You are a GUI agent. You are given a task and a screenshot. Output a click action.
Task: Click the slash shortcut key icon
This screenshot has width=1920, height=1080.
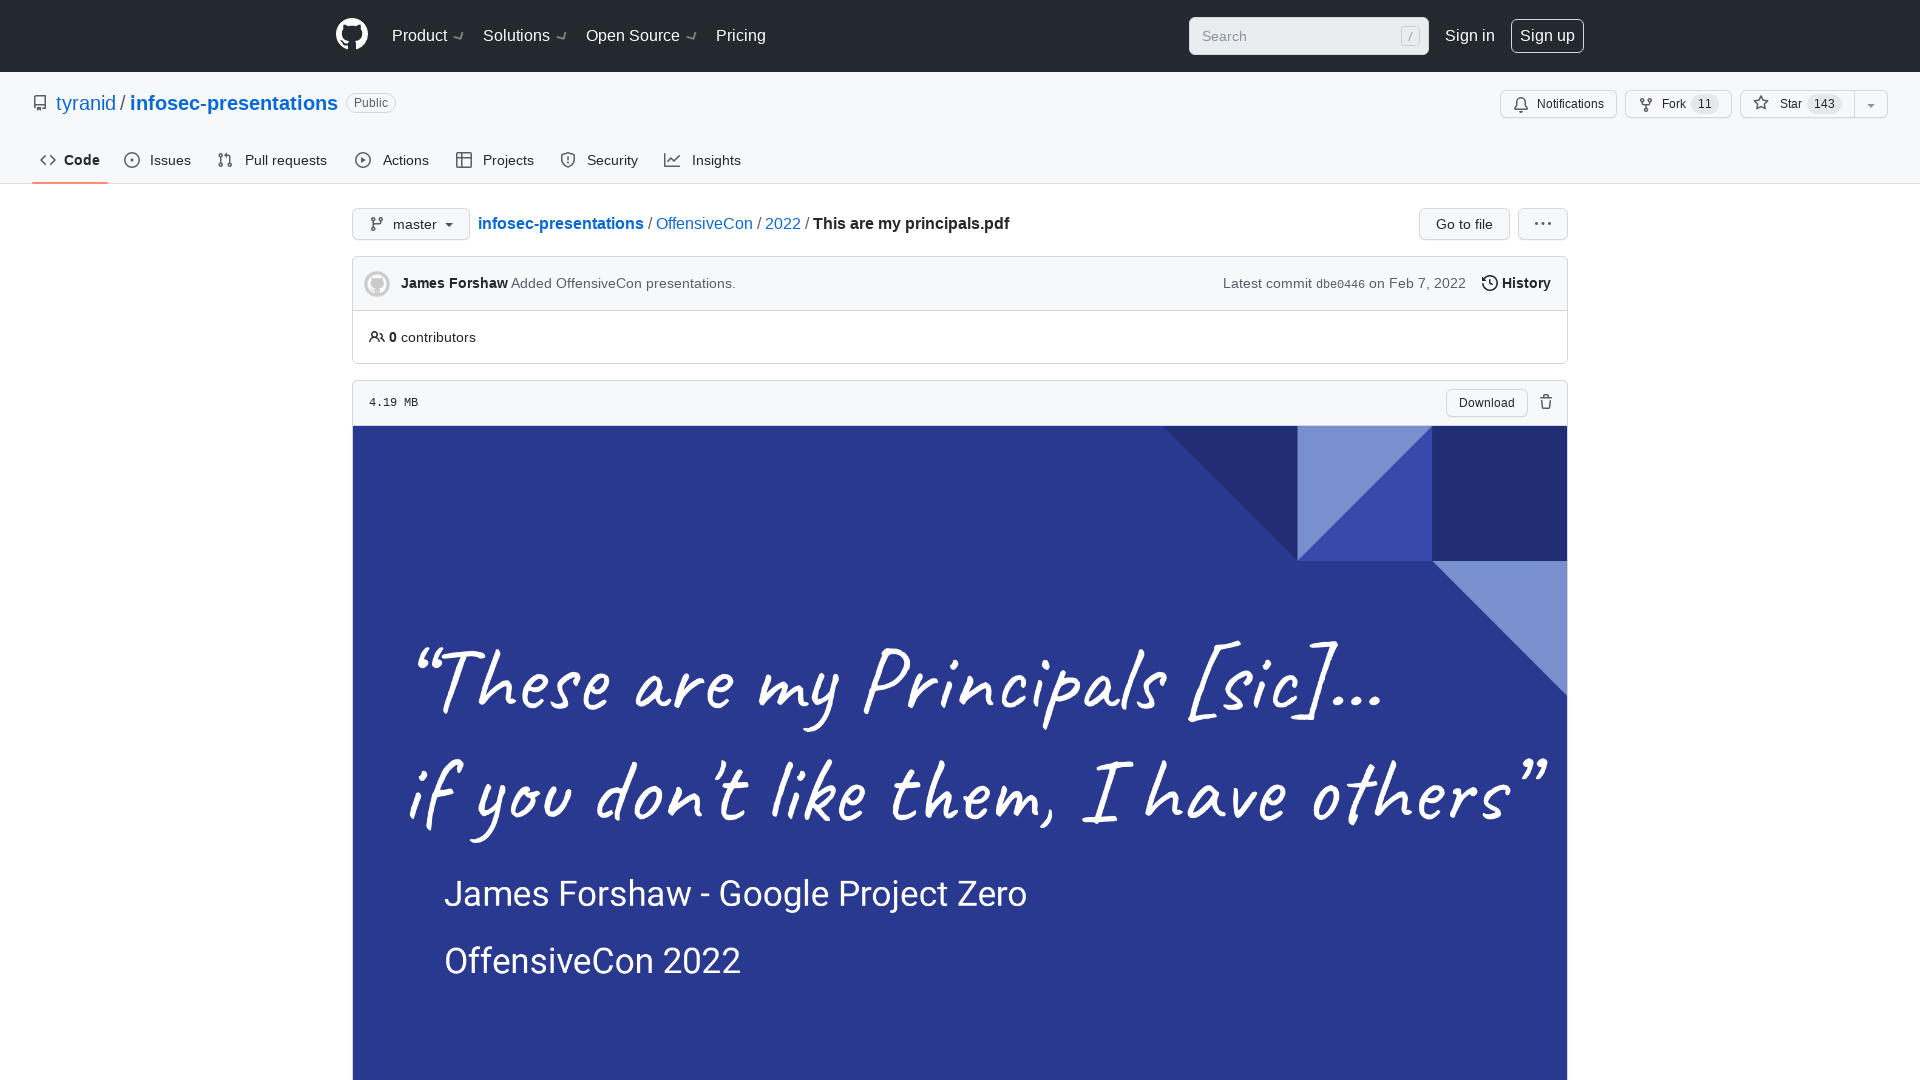(x=1410, y=36)
